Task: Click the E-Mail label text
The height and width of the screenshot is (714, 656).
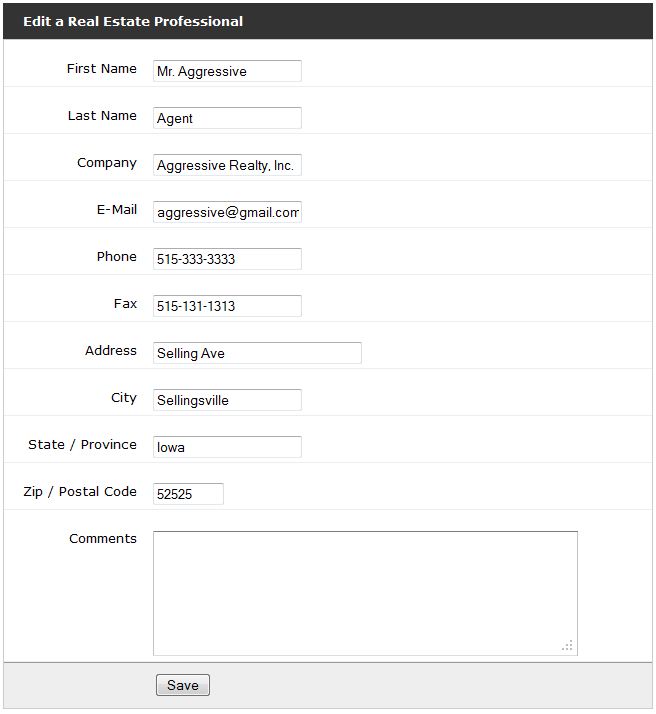Action: [x=117, y=209]
